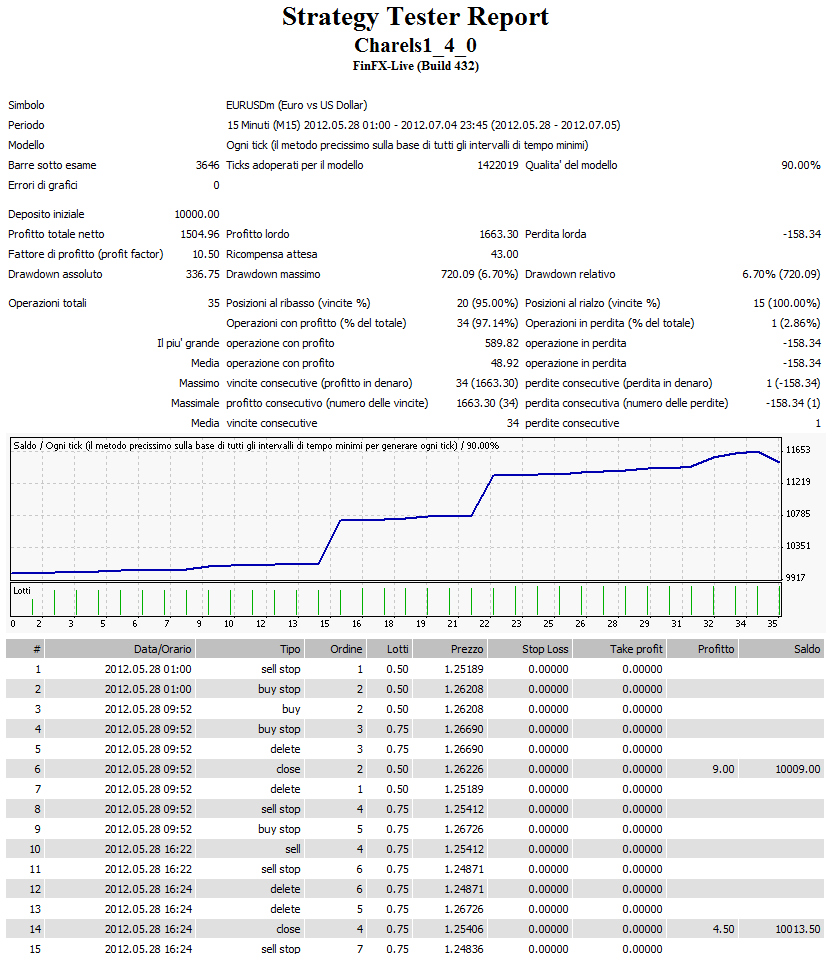
Task: Click the Tipo column header
Action: coord(290,648)
